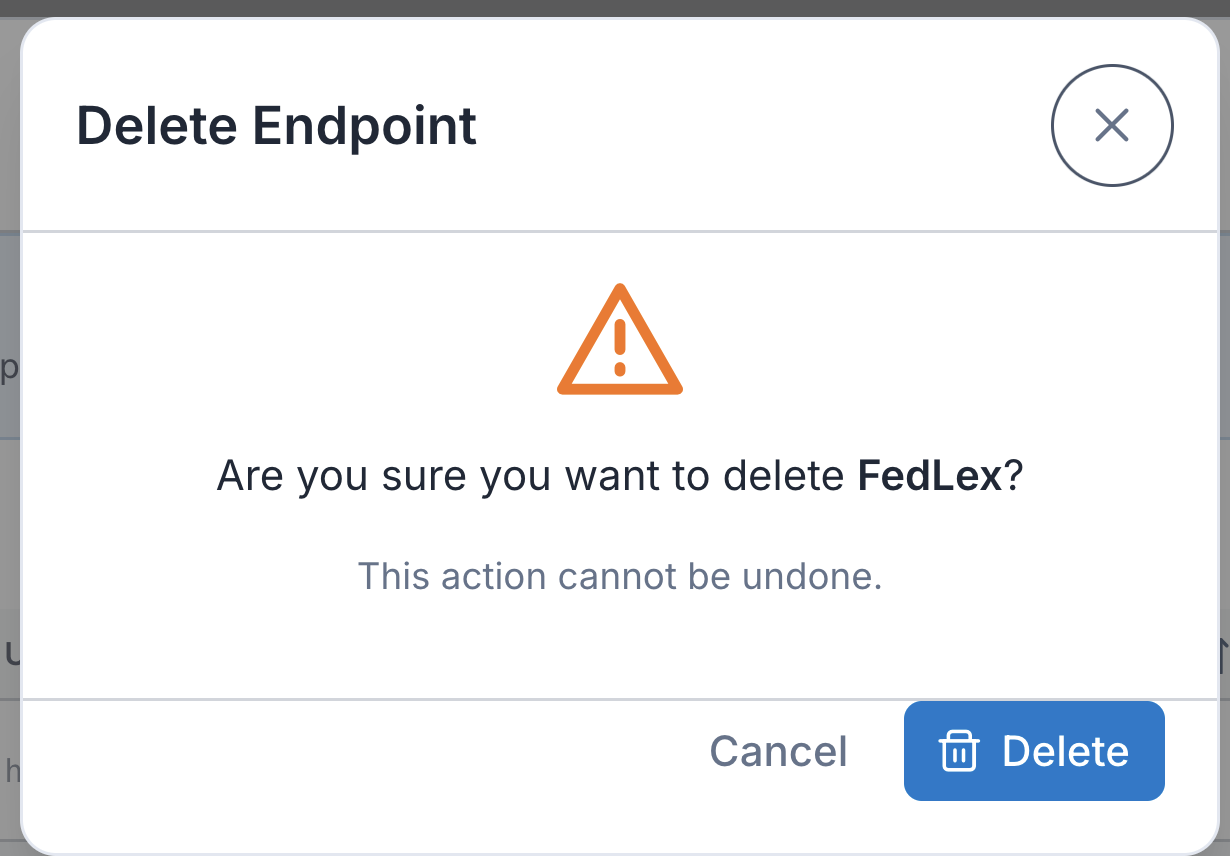This screenshot has height=856, width=1230.
Task: Click the alert icon above the confirmation text
Action: 619,340
